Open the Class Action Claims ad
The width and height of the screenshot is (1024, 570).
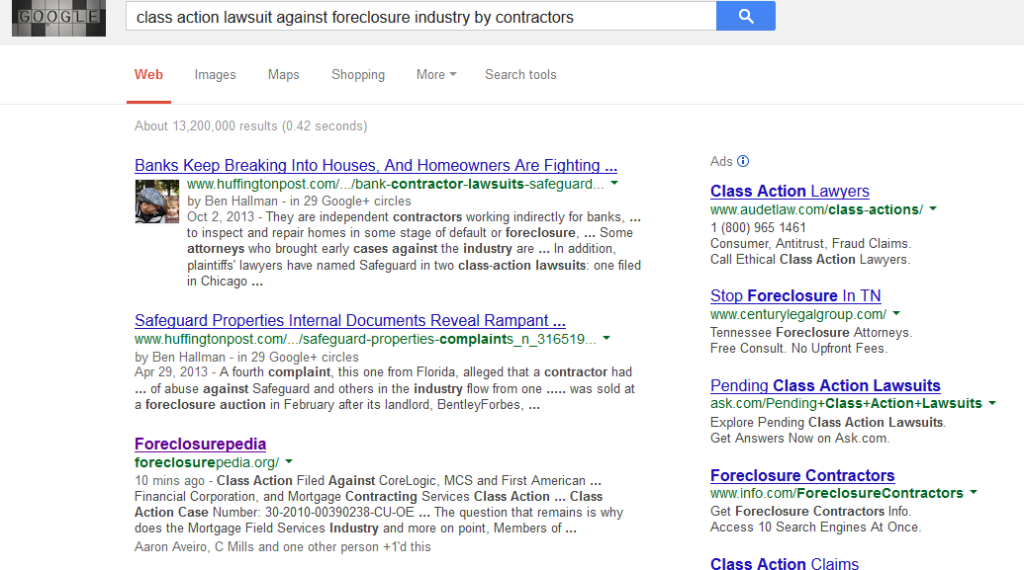click(784, 563)
